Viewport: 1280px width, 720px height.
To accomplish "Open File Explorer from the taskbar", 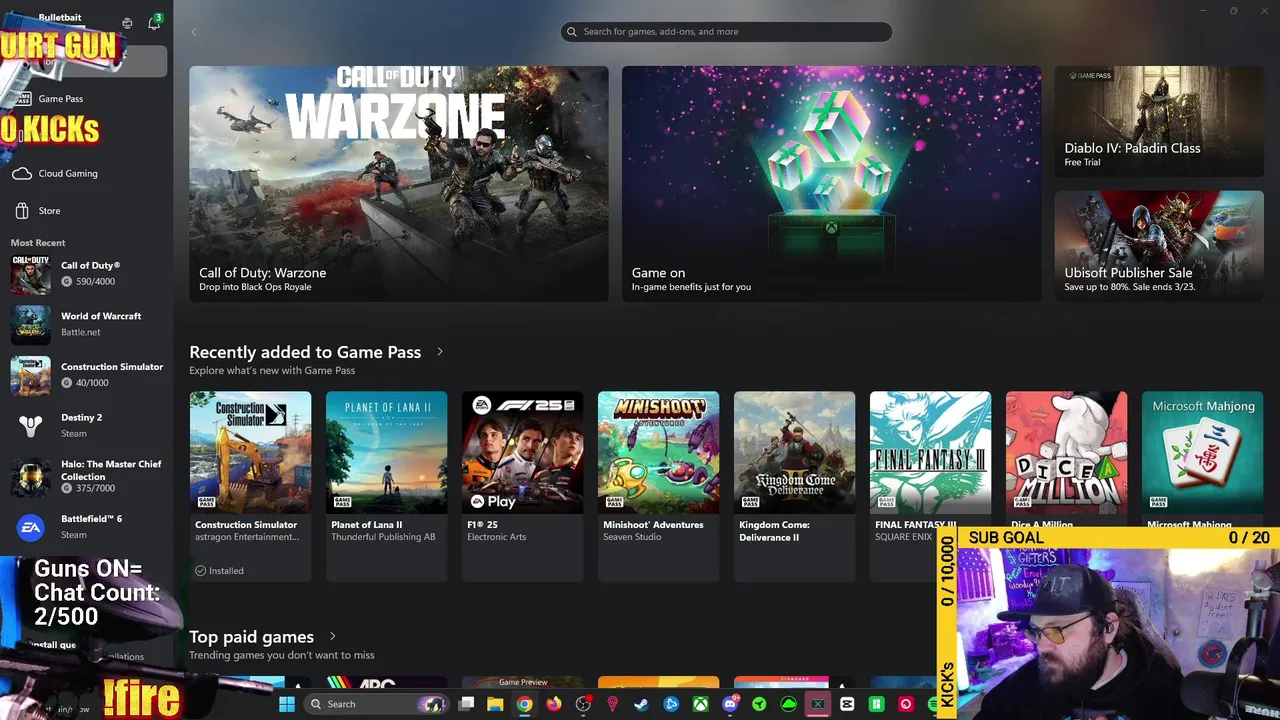I will [495, 704].
